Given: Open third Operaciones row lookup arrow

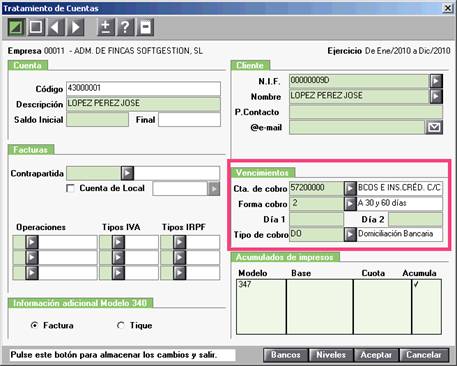Looking at the screenshot, I should point(32,273).
